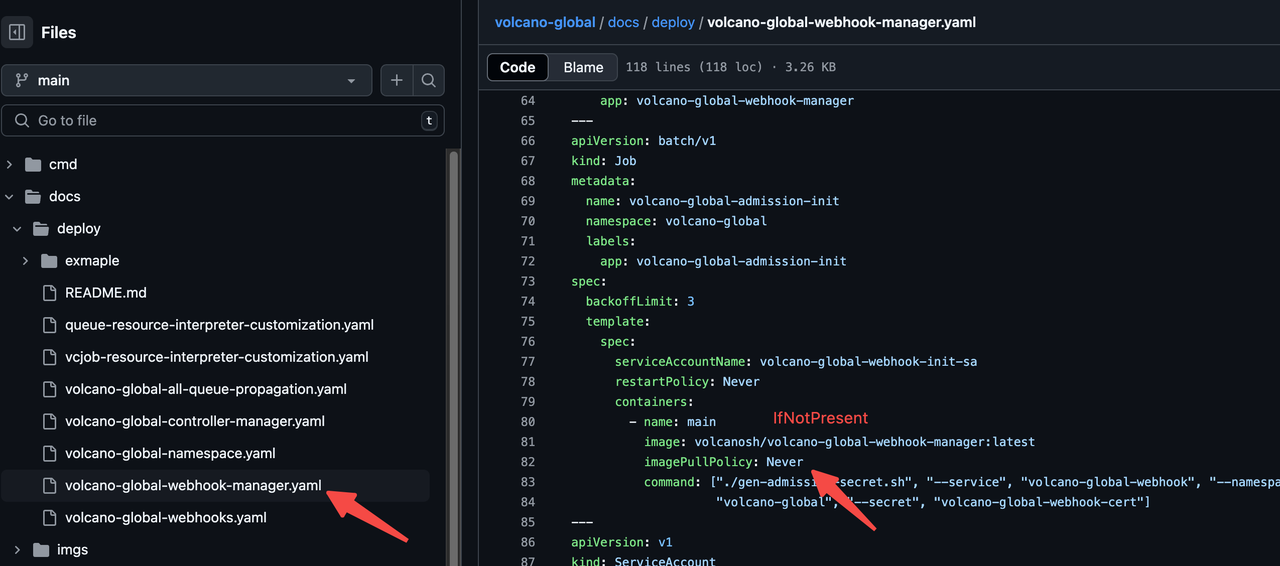This screenshot has width=1280, height=566.
Task: Click 'restartPolicy: Never' code line
Action: [x=687, y=381]
